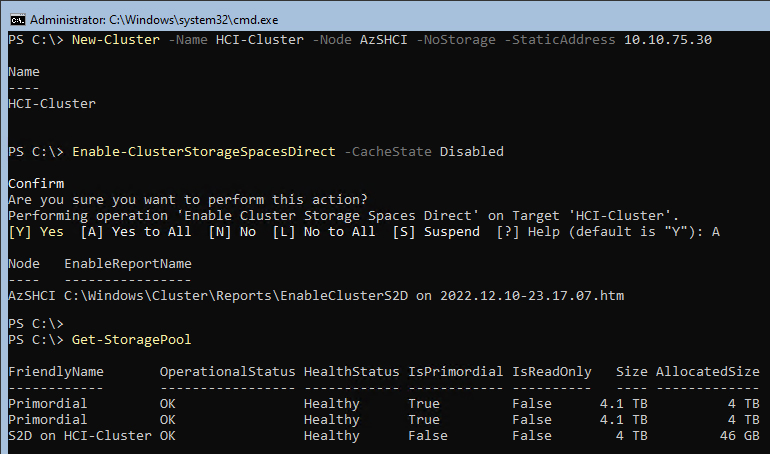
Task: Click the [S] Suspend option text
Action: point(436,232)
